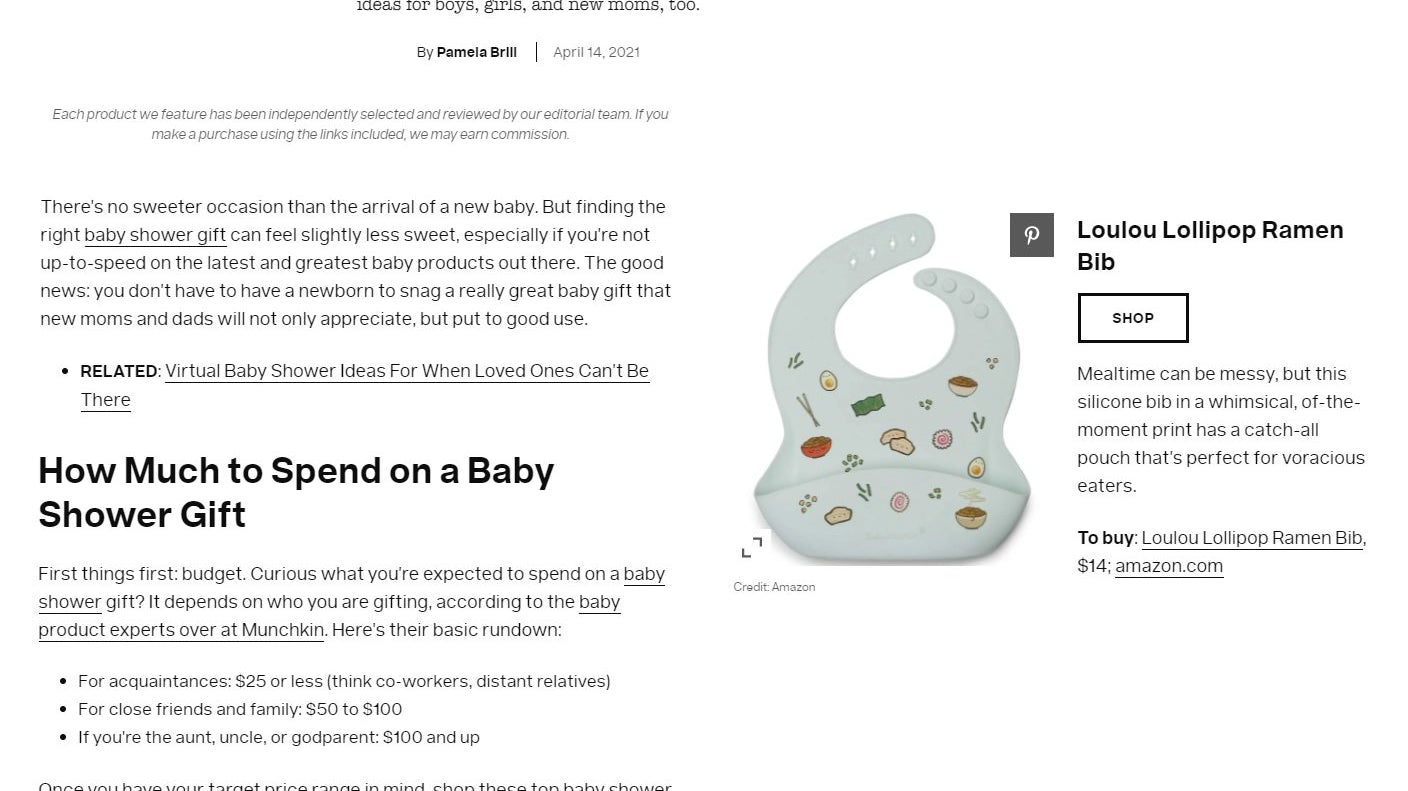The image size is (1408, 791).
Task: Follow the "baby shower" link in budget paragraph
Action: pyautogui.click(x=69, y=601)
